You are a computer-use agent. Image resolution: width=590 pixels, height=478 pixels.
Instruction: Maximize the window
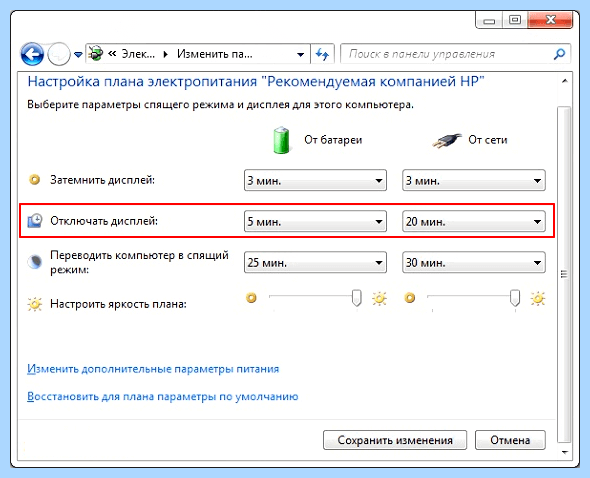click(515, 20)
